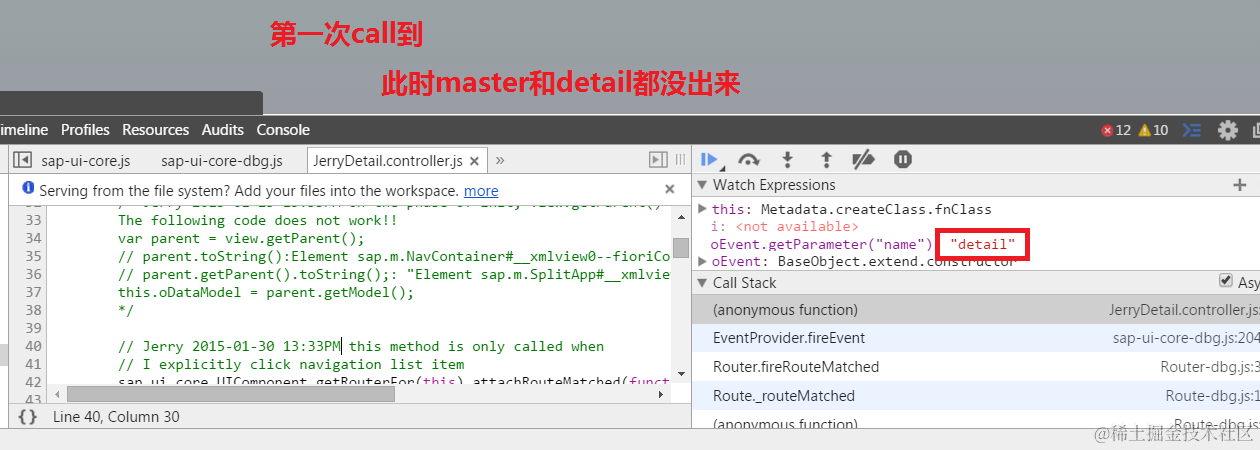Click the yellow warning count badge

click(x=1153, y=130)
